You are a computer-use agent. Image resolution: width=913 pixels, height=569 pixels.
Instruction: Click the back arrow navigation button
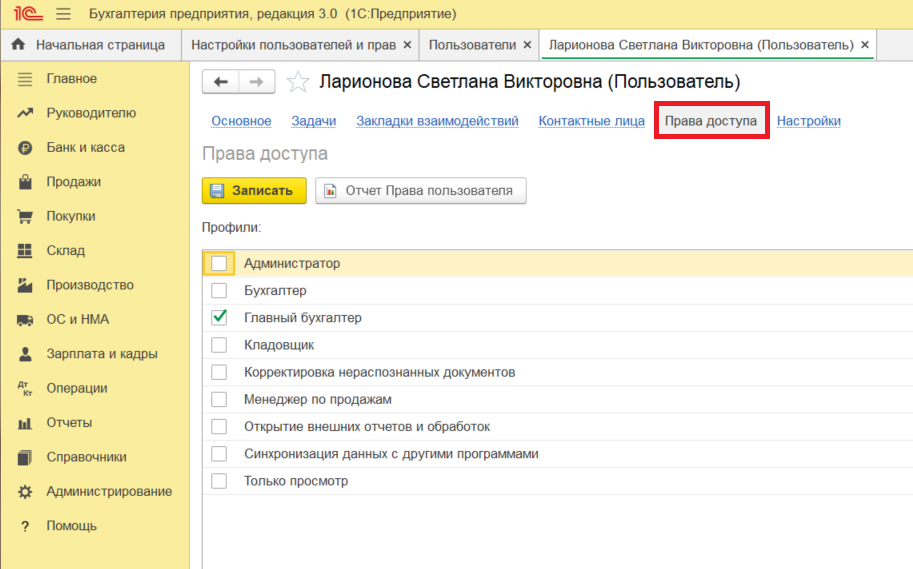(221, 82)
